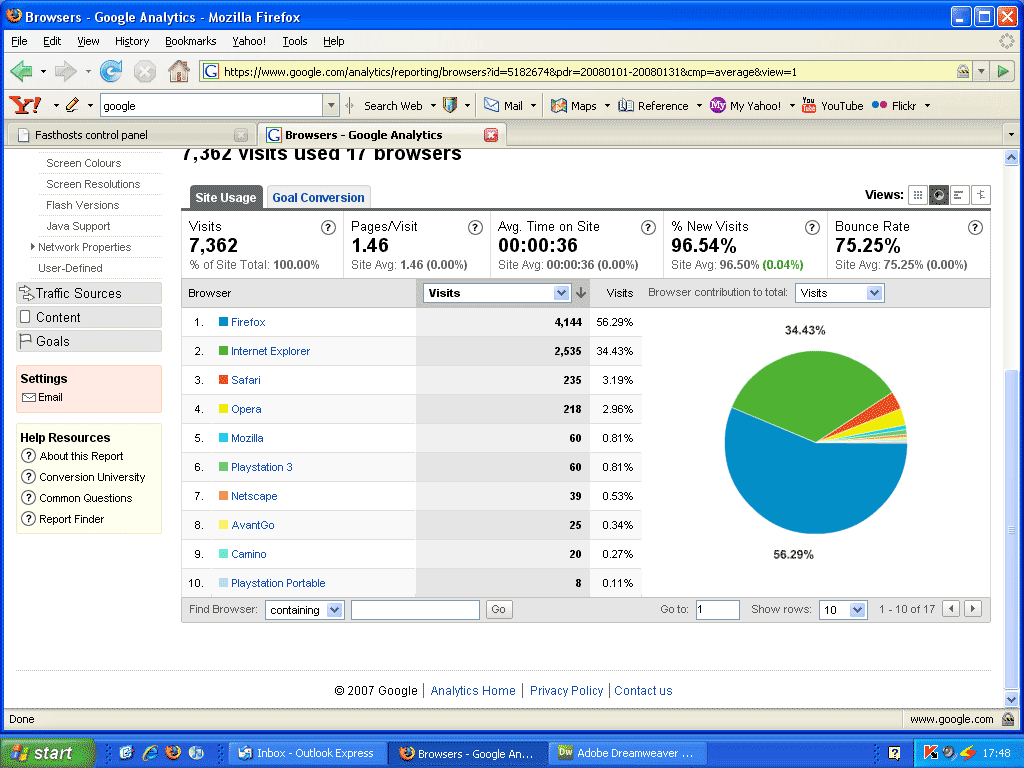
Task: Switch to Adobe Dreamweaver taskbar button
Action: (627, 753)
